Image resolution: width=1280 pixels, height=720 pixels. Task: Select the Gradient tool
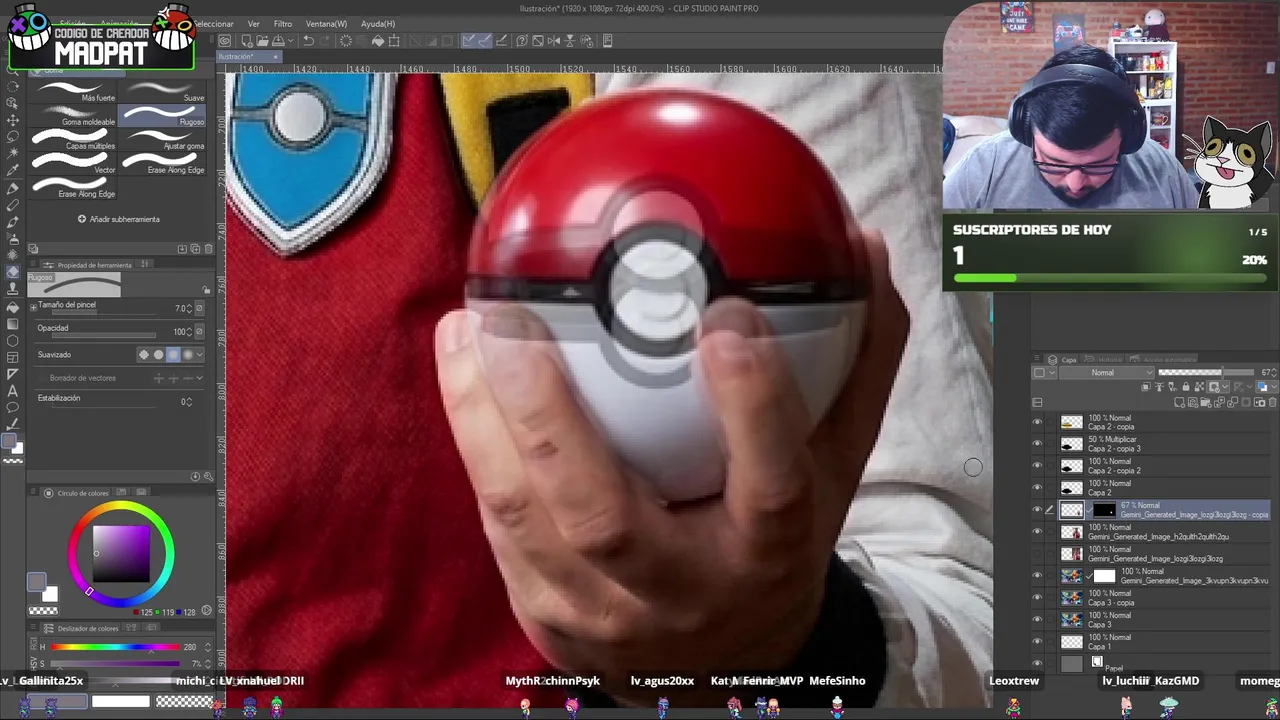pos(13,323)
